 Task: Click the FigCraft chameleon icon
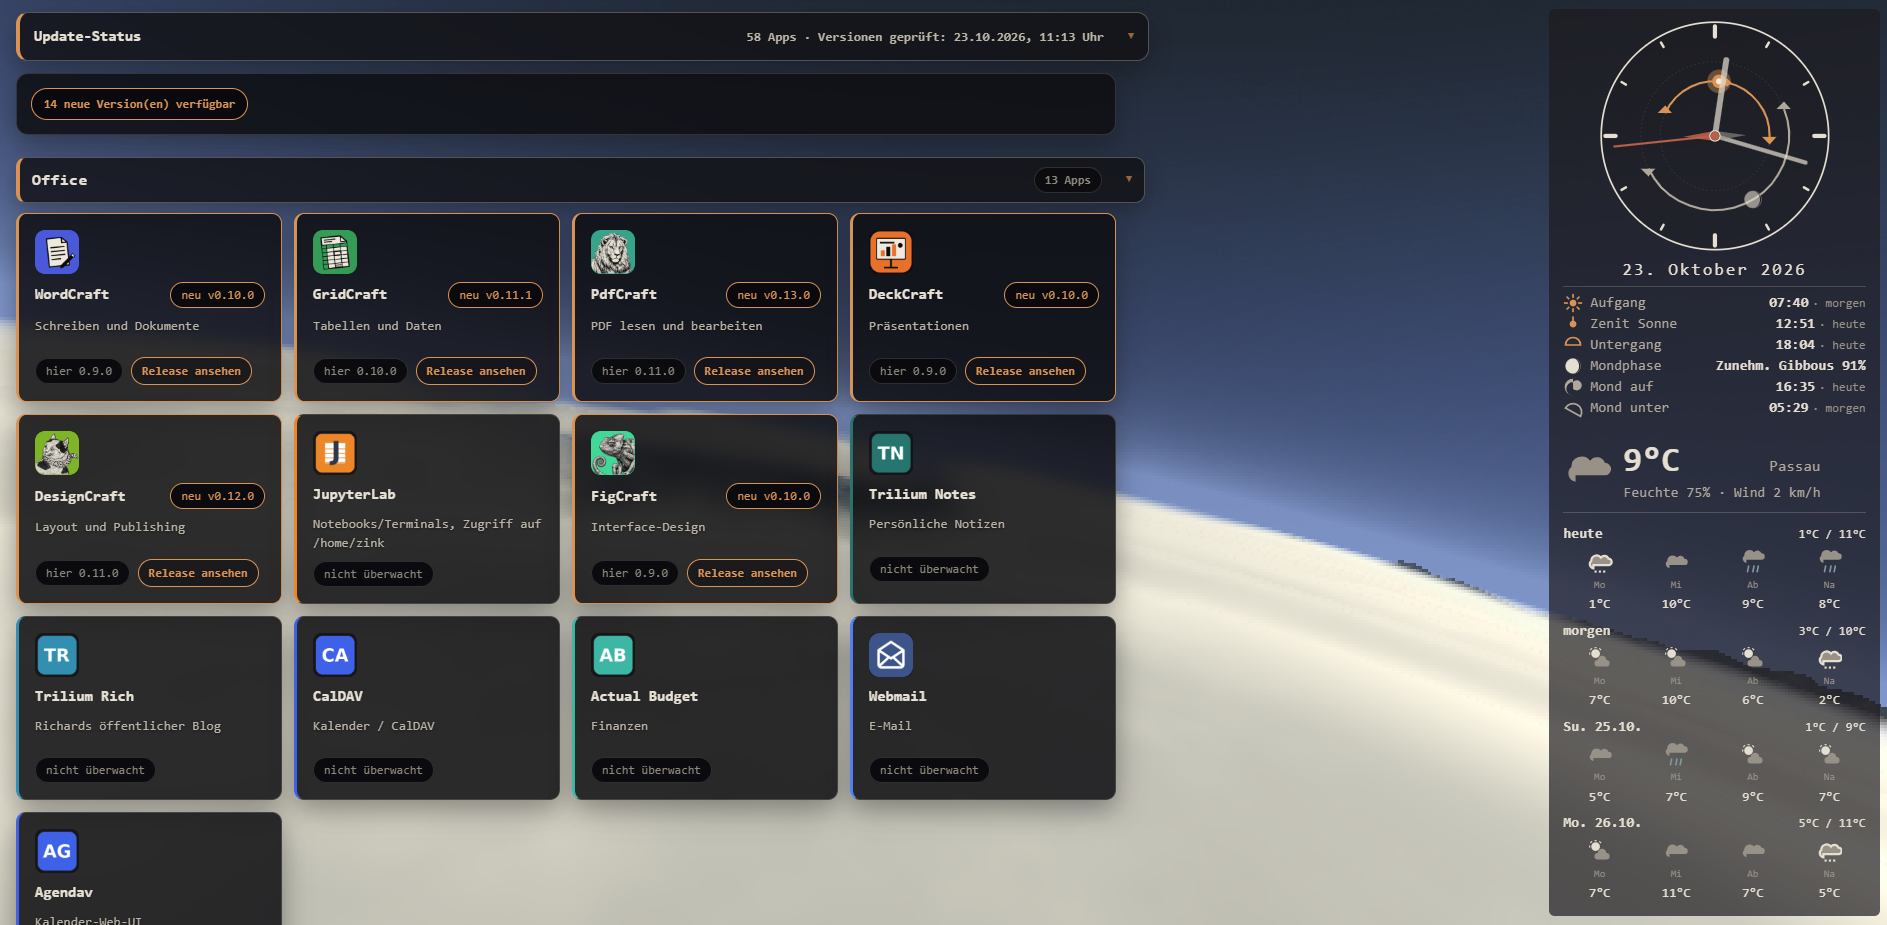[x=613, y=453]
